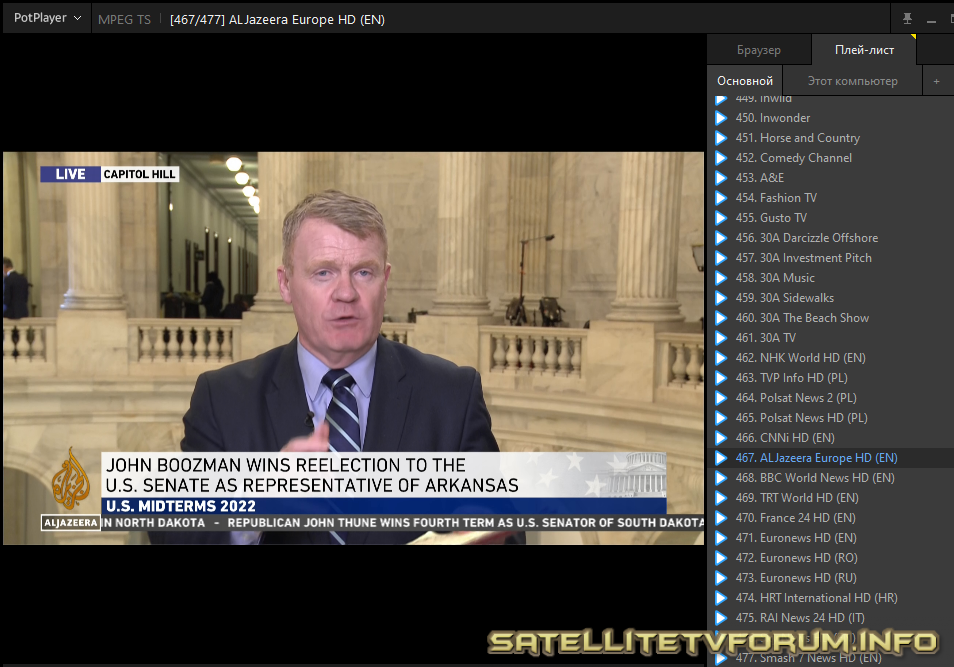Click play icon beside ALJazeera Europe HD
This screenshot has height=667, width=954.
[721, 458]
